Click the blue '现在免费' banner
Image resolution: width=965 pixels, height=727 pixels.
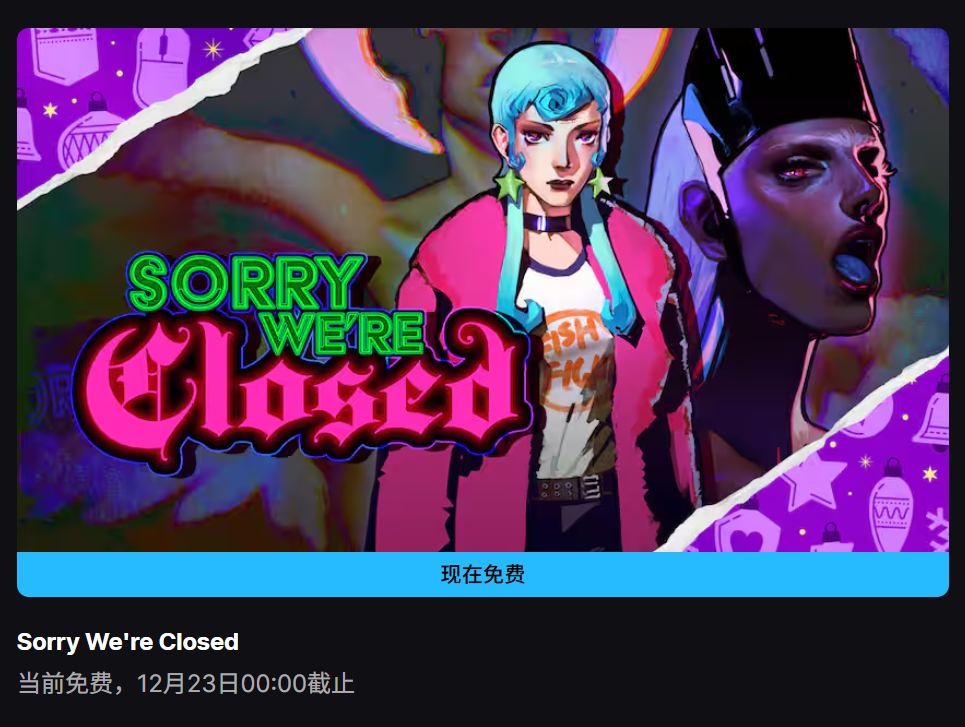point(482,574)
